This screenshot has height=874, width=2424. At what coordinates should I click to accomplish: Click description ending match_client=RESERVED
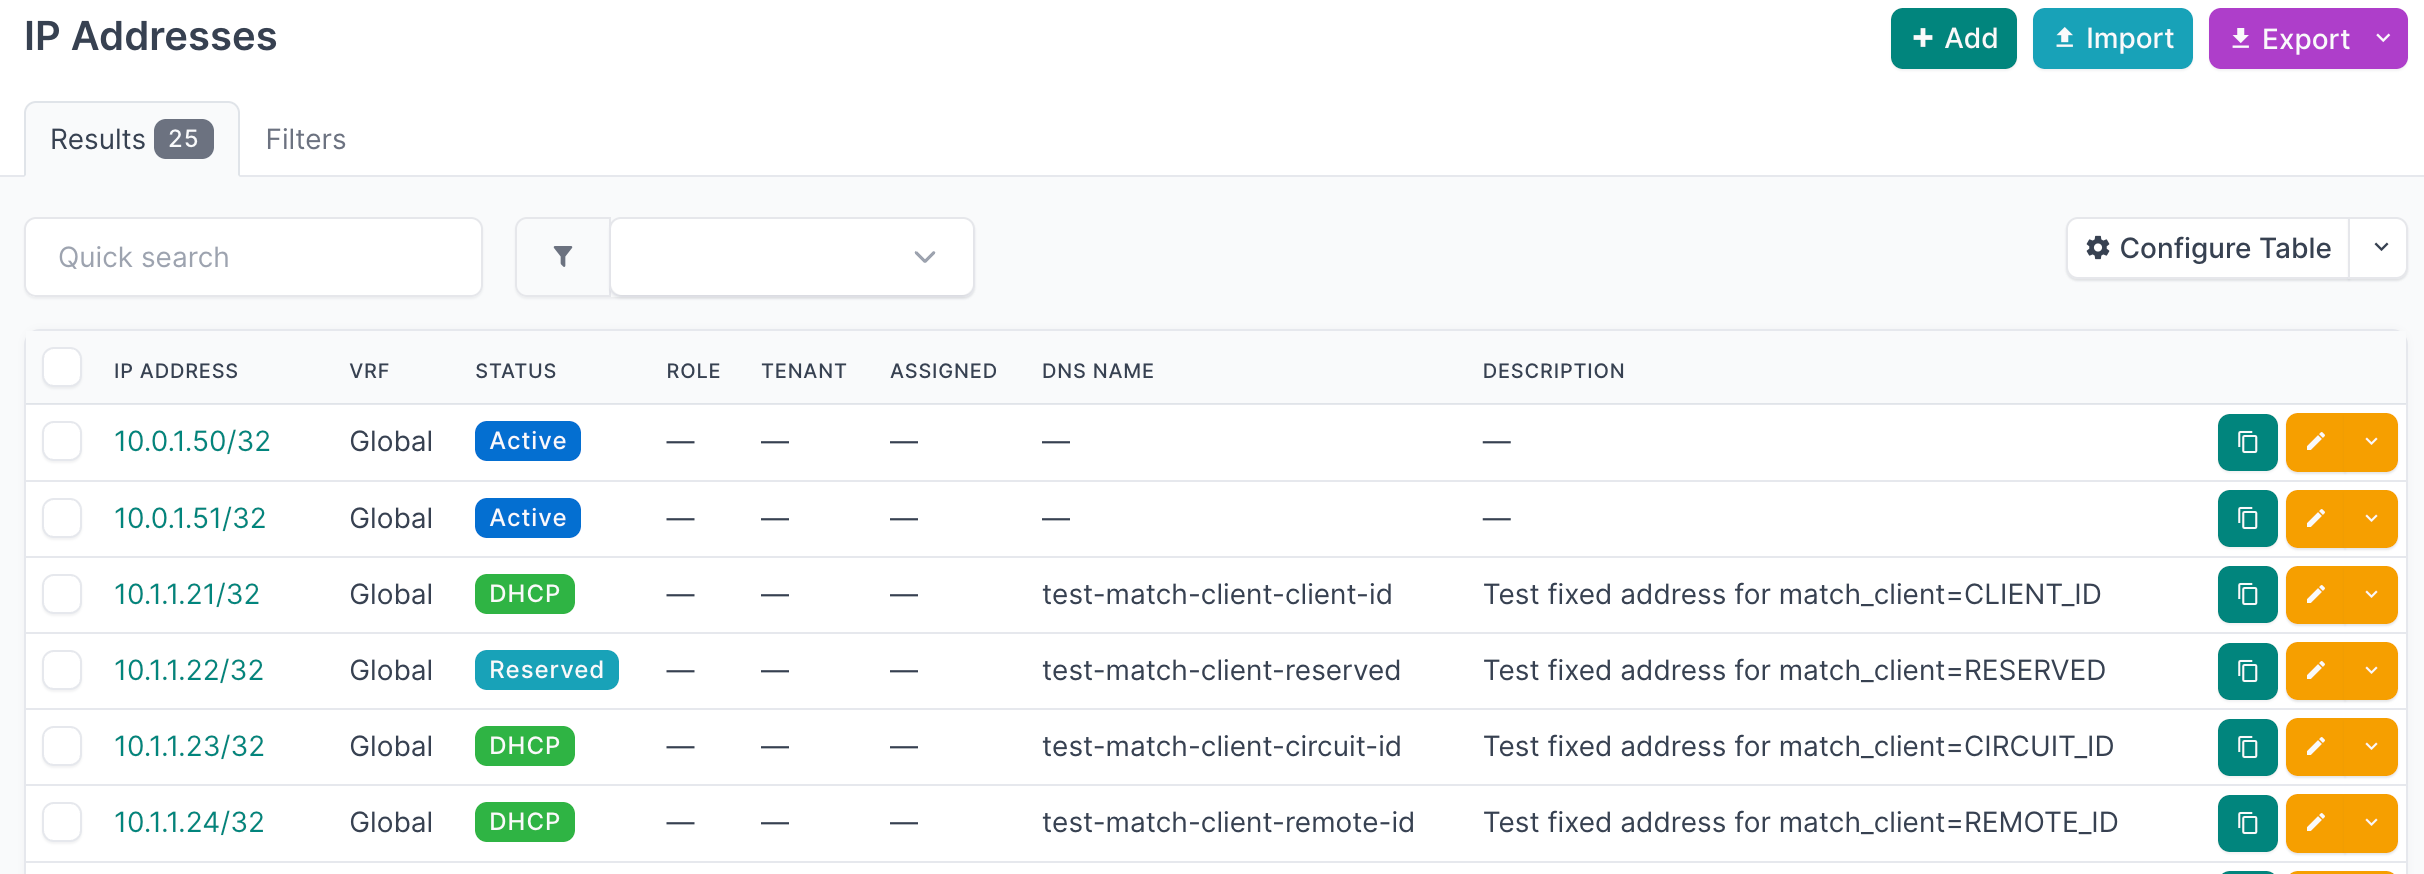pyautogui.click(x=1795, y=670)
